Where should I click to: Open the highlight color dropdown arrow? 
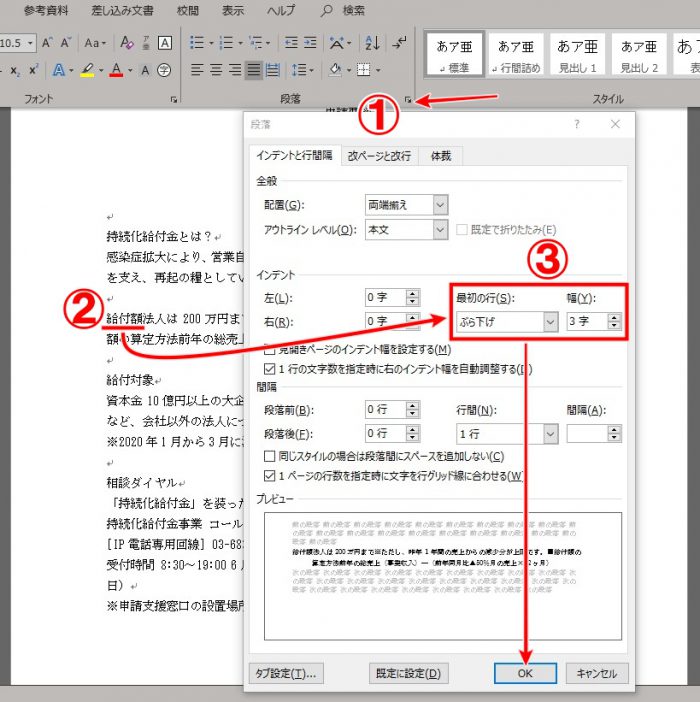[101, 70]
